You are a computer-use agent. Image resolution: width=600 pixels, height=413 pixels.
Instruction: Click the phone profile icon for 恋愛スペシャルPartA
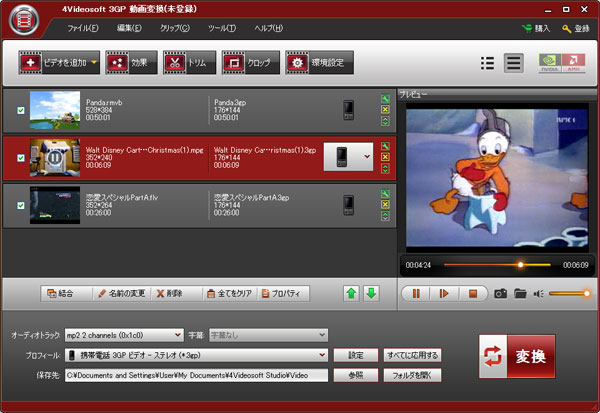[x=349, y=205]
